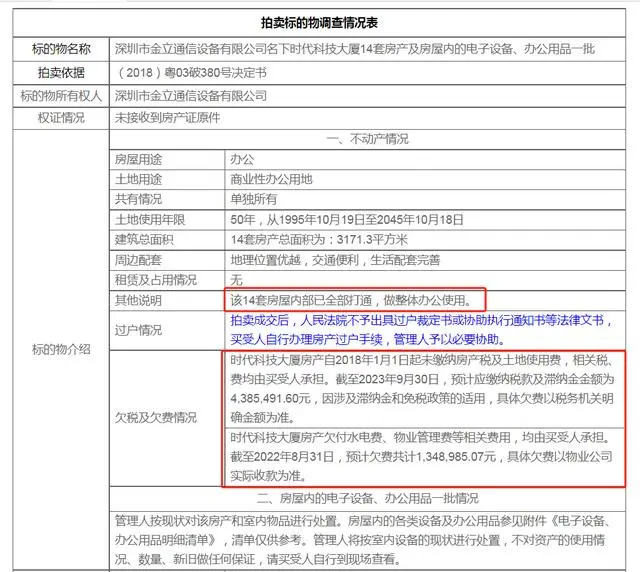The image size is (640, 572).
Task: Click the 其他说明 row label
Action: [138, 300]
